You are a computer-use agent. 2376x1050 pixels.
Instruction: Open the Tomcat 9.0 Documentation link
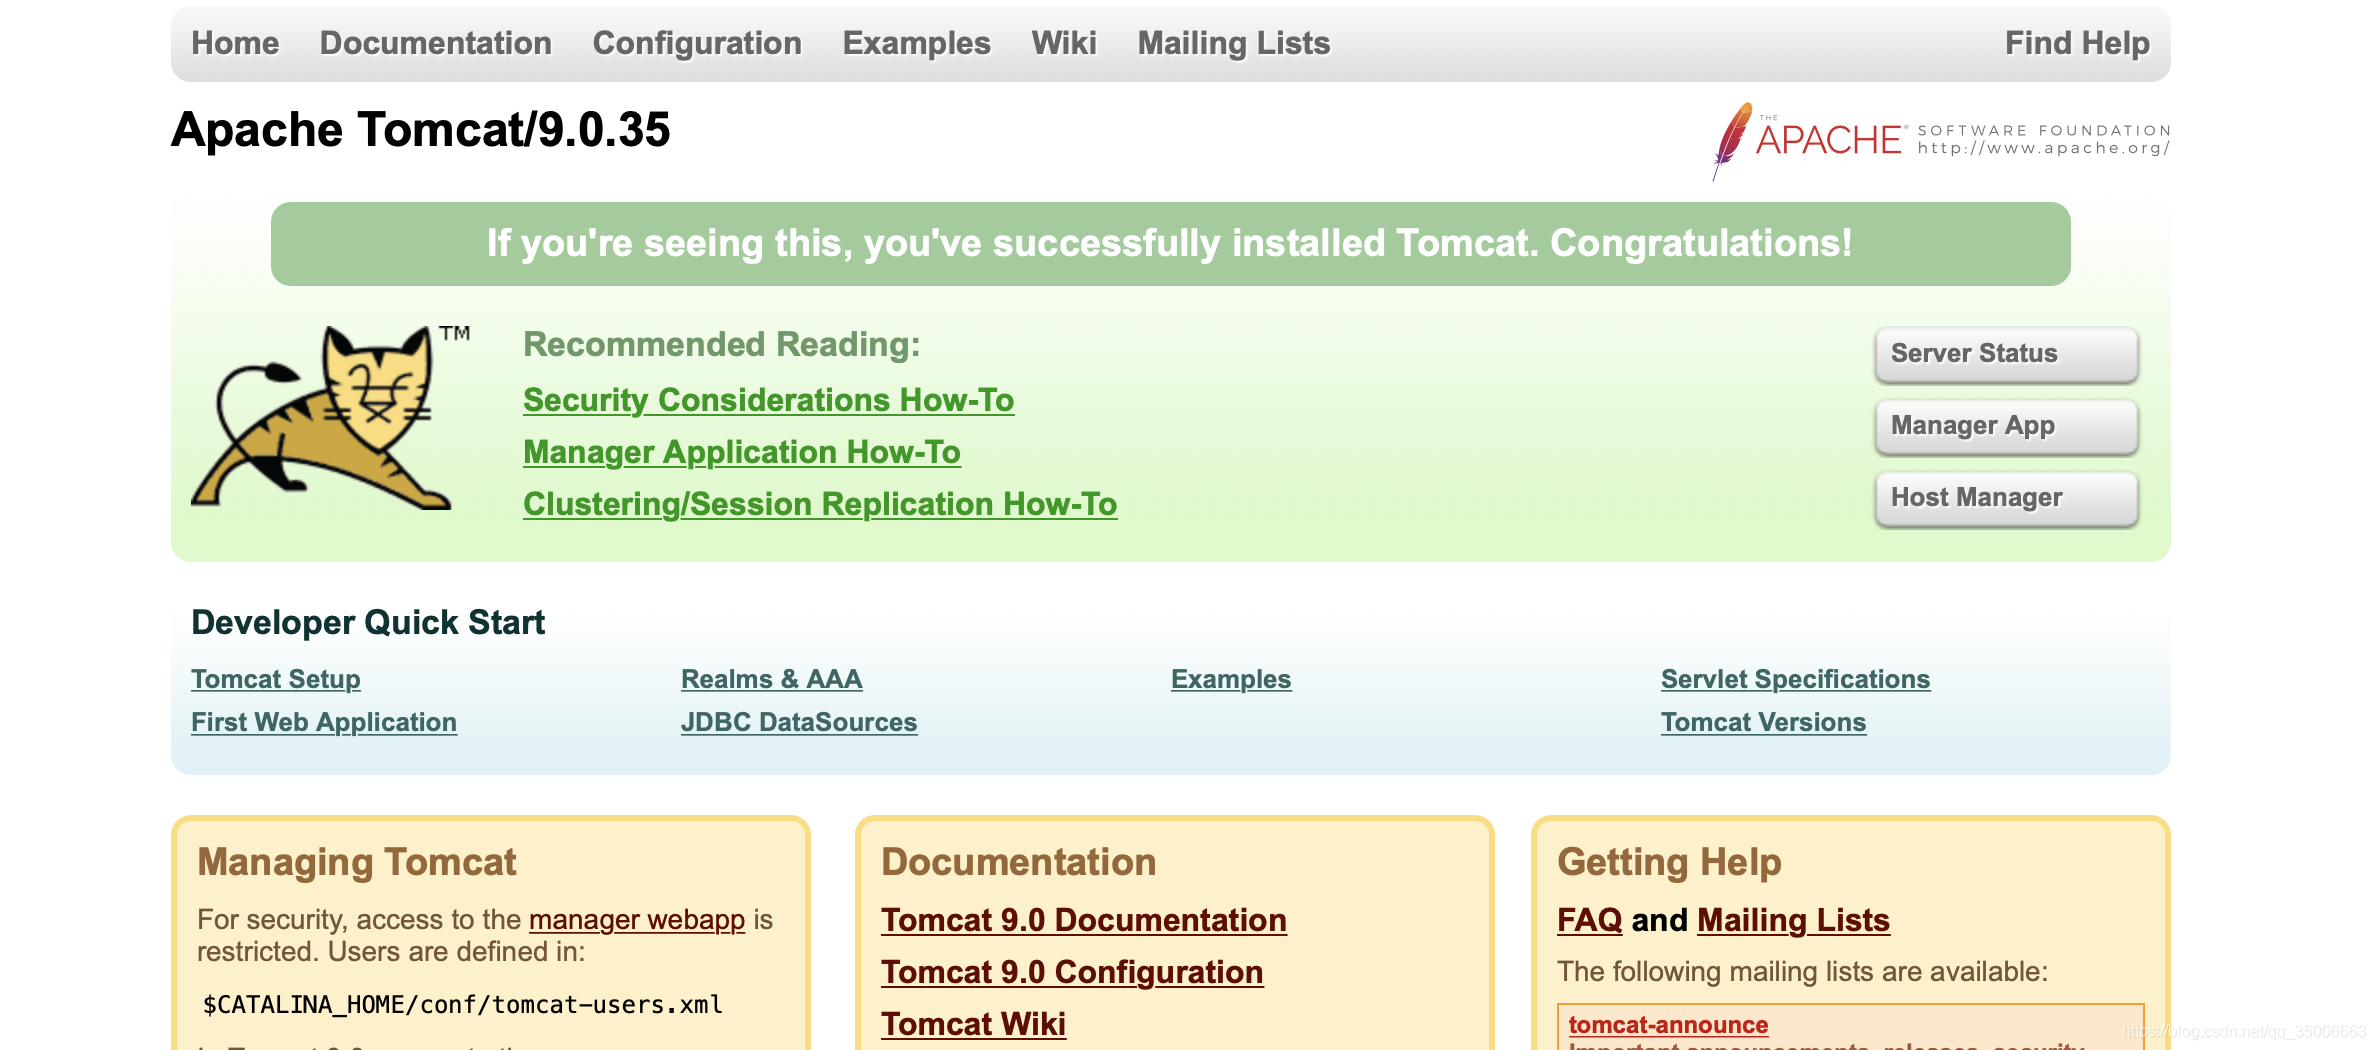pos(1084,920)
